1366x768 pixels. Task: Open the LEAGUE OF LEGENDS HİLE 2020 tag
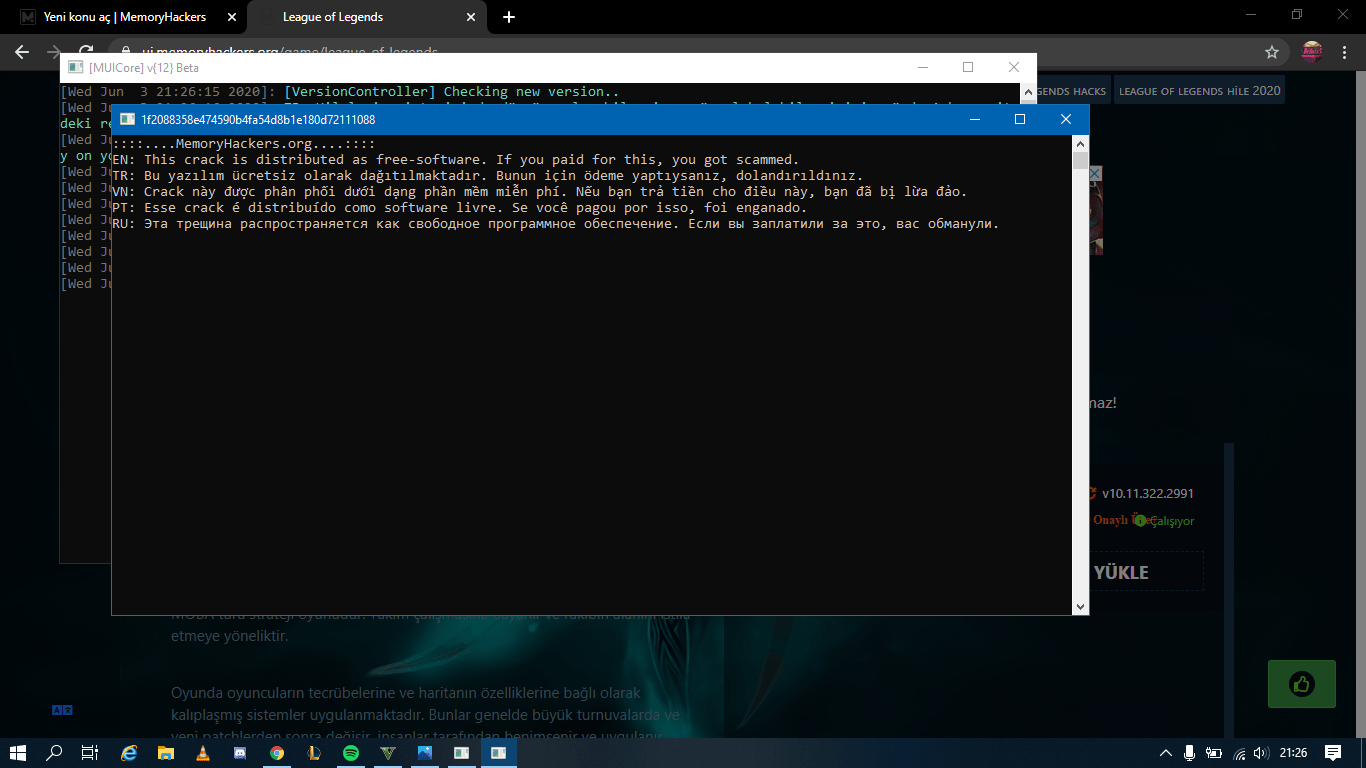coord(1199,90)
